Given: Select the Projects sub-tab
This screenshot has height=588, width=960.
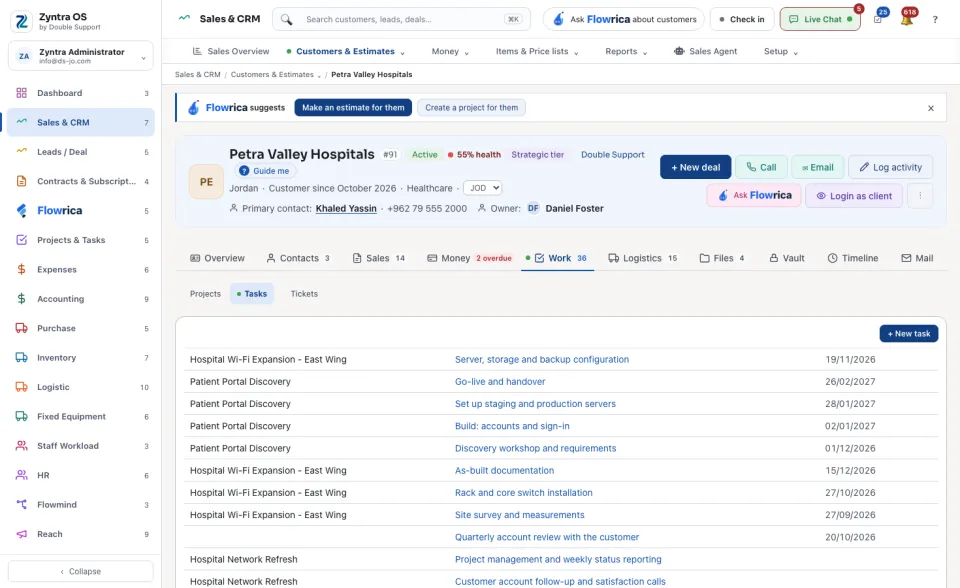Looking at the screenshot, I should [x=205, y=294].
